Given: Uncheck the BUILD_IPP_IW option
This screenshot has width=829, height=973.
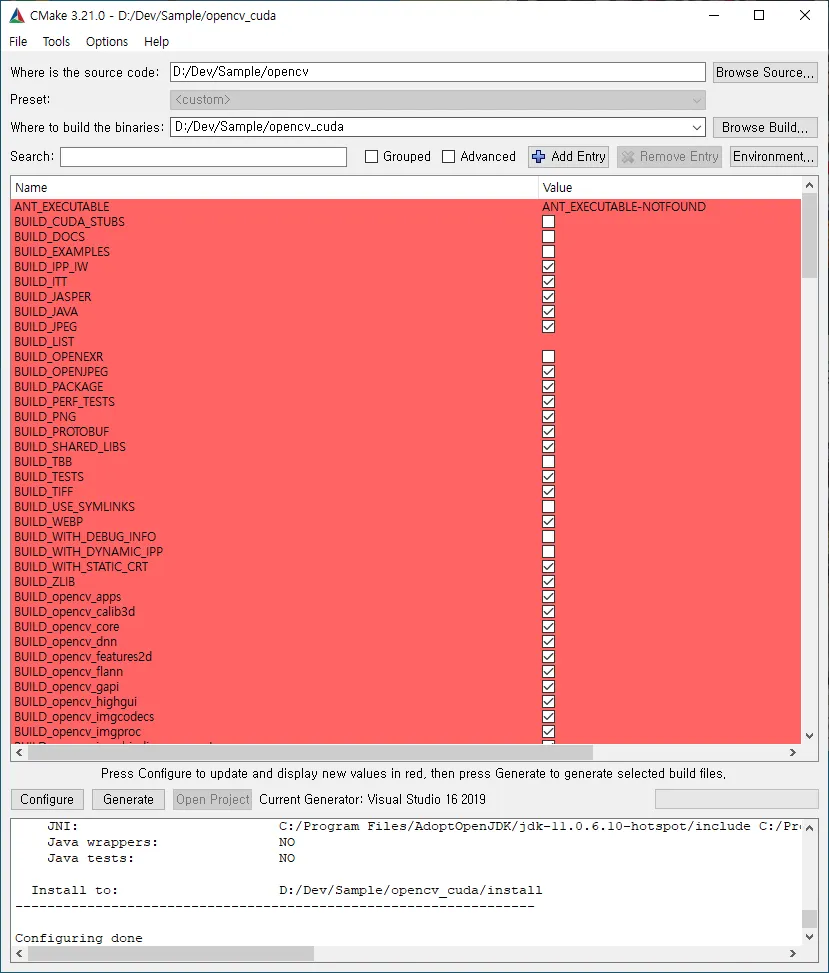Looking at the screenshot, I should pos(549,267).
